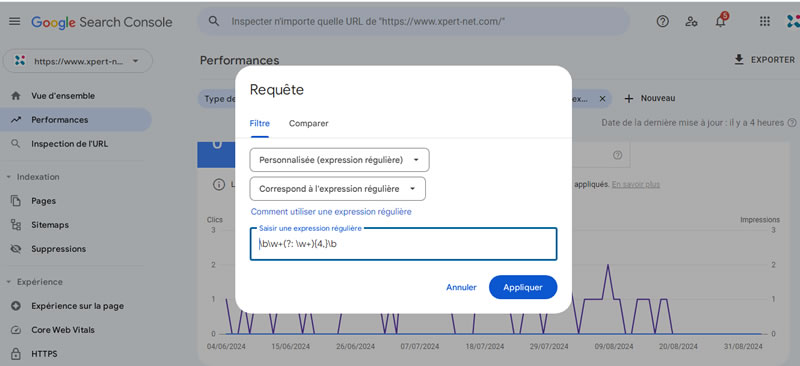Click the blue clicks metric card

pos(216,155)
